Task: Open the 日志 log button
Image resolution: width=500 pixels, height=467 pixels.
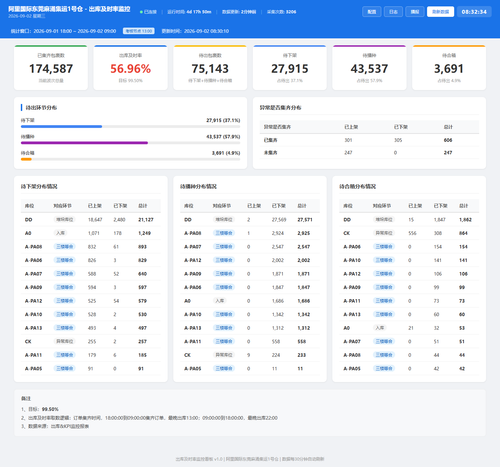Action: (x=393, y=12)
